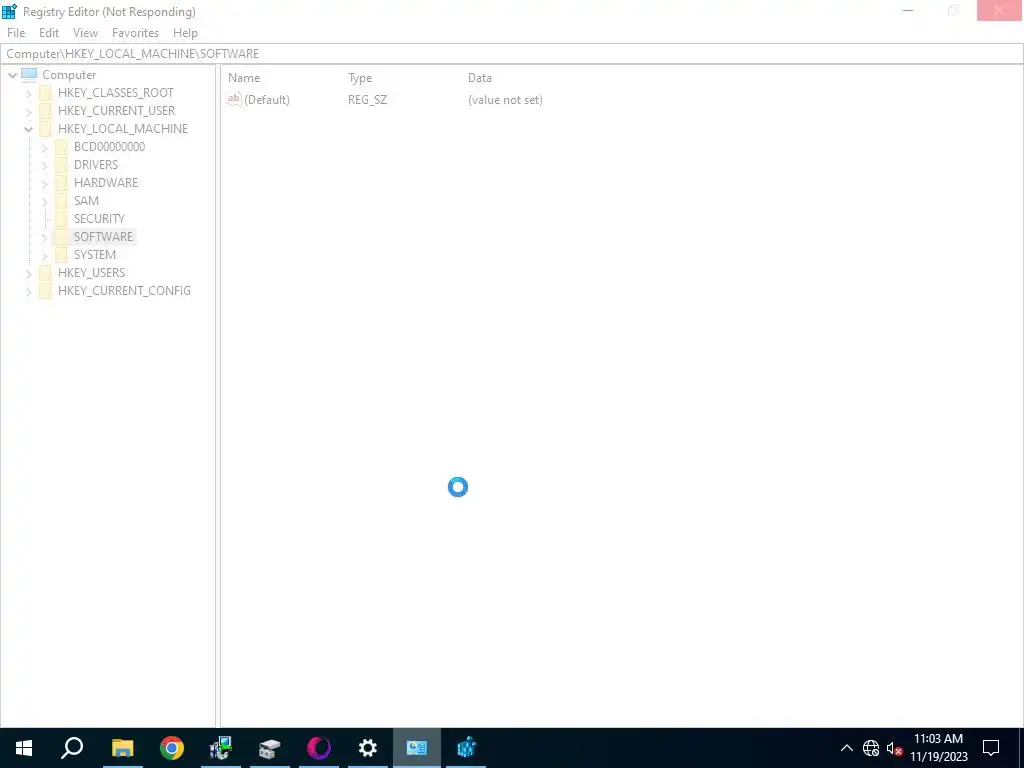The width and height of the screenshot is (1024, 768).
Task: Open taskbar Search
Action: 72,748
